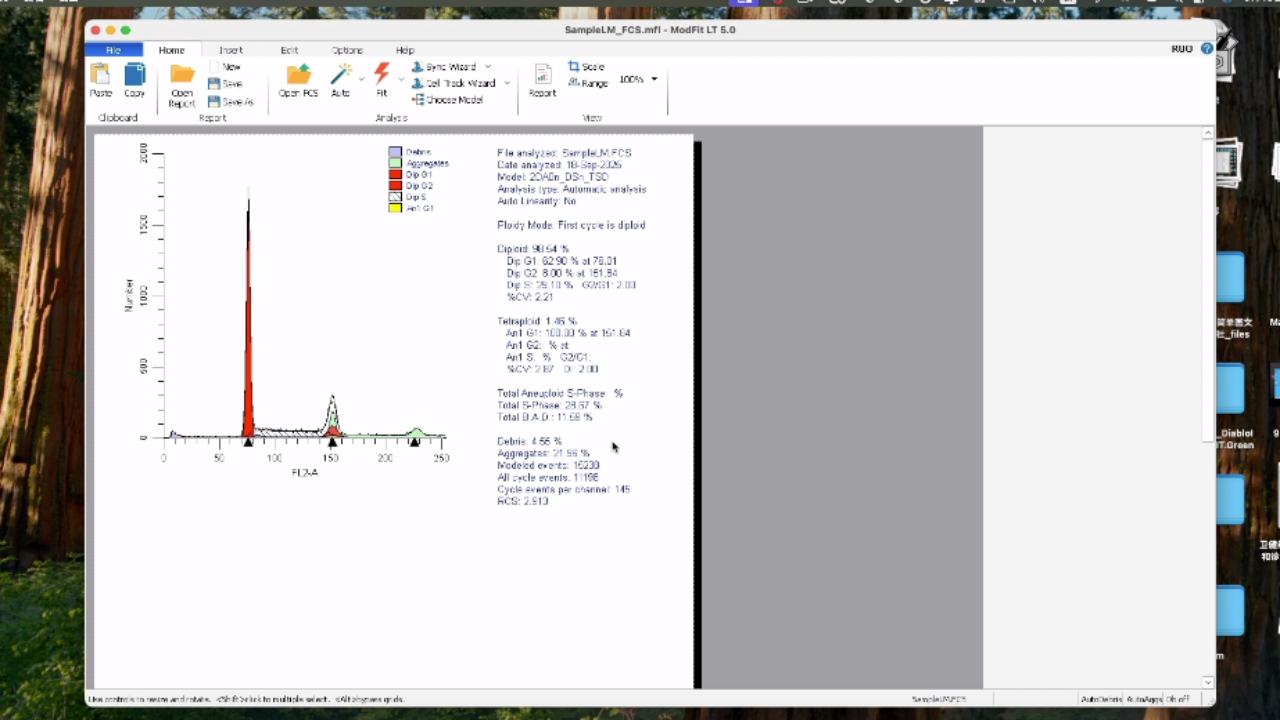Click the Open FCS folder icon

click(x=298, y=75)
